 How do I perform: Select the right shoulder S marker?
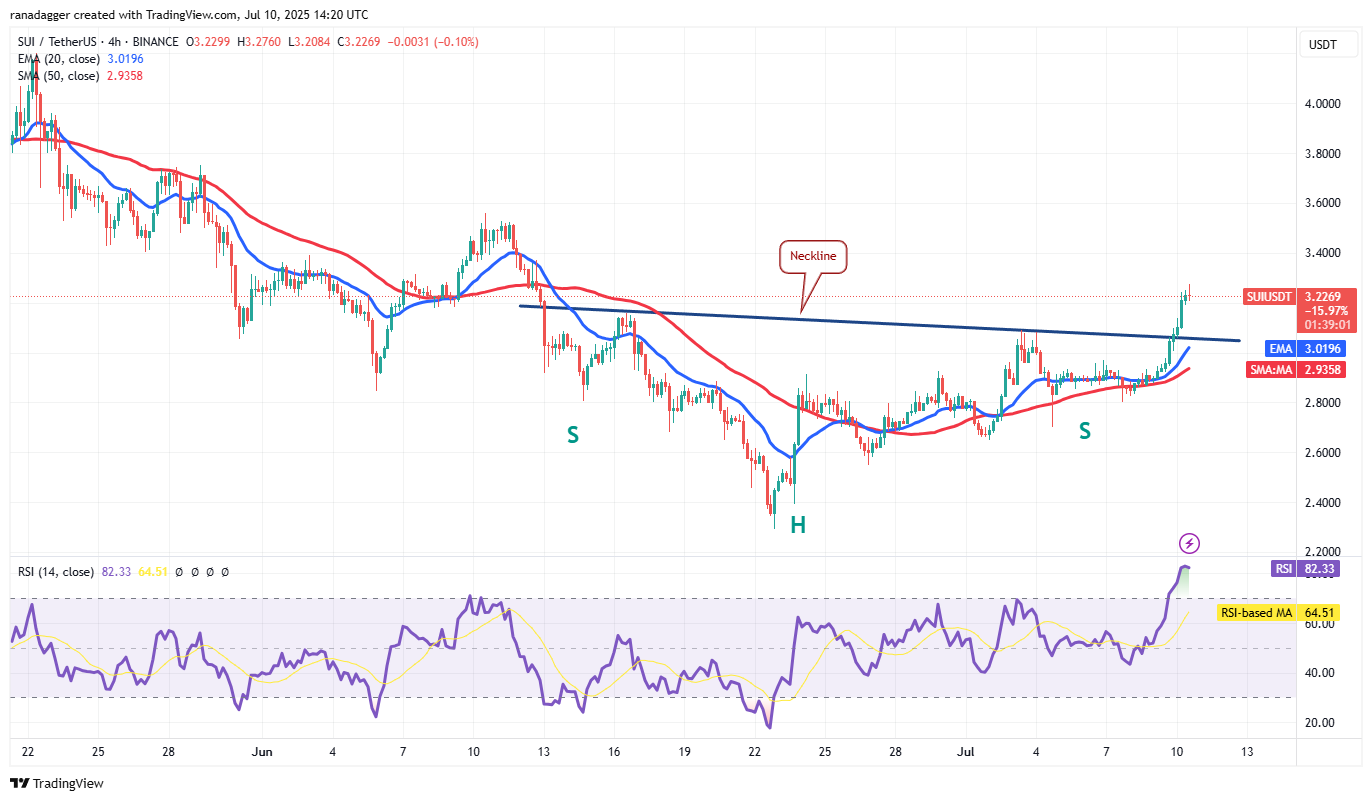click(x=1084, y=431)
